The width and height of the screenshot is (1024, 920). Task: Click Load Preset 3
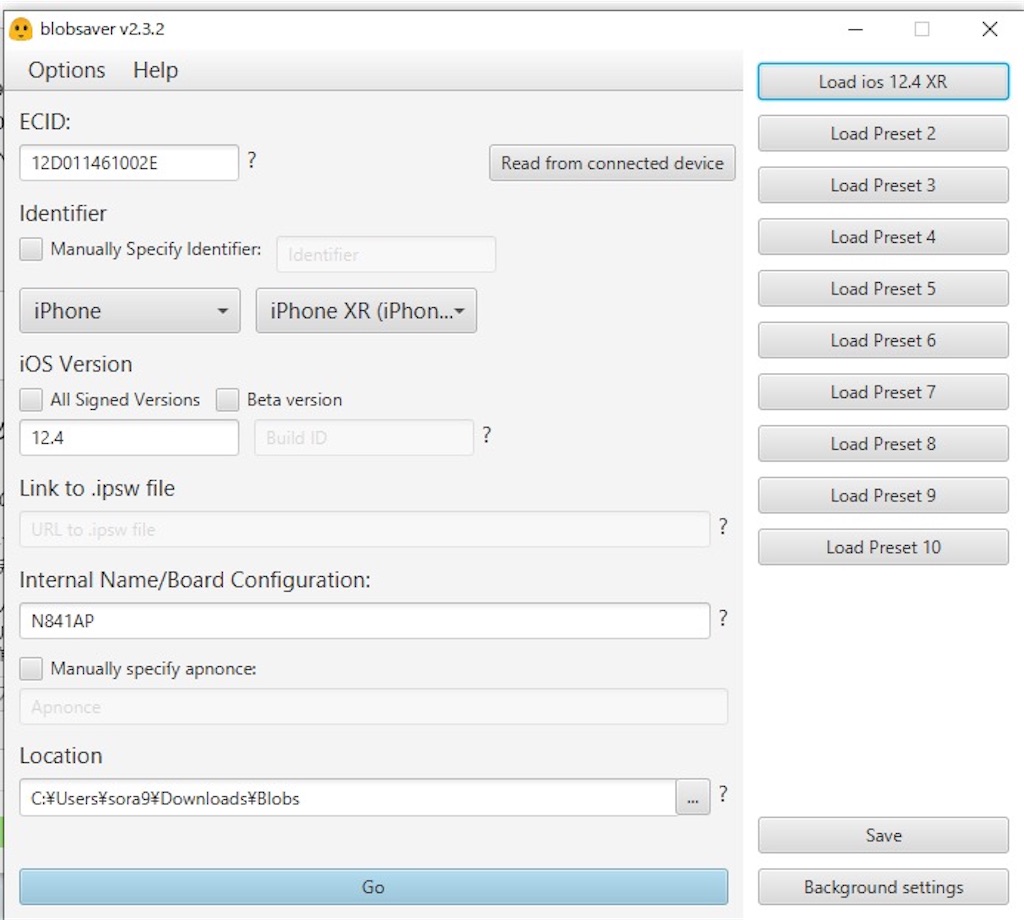coord(883,185)
